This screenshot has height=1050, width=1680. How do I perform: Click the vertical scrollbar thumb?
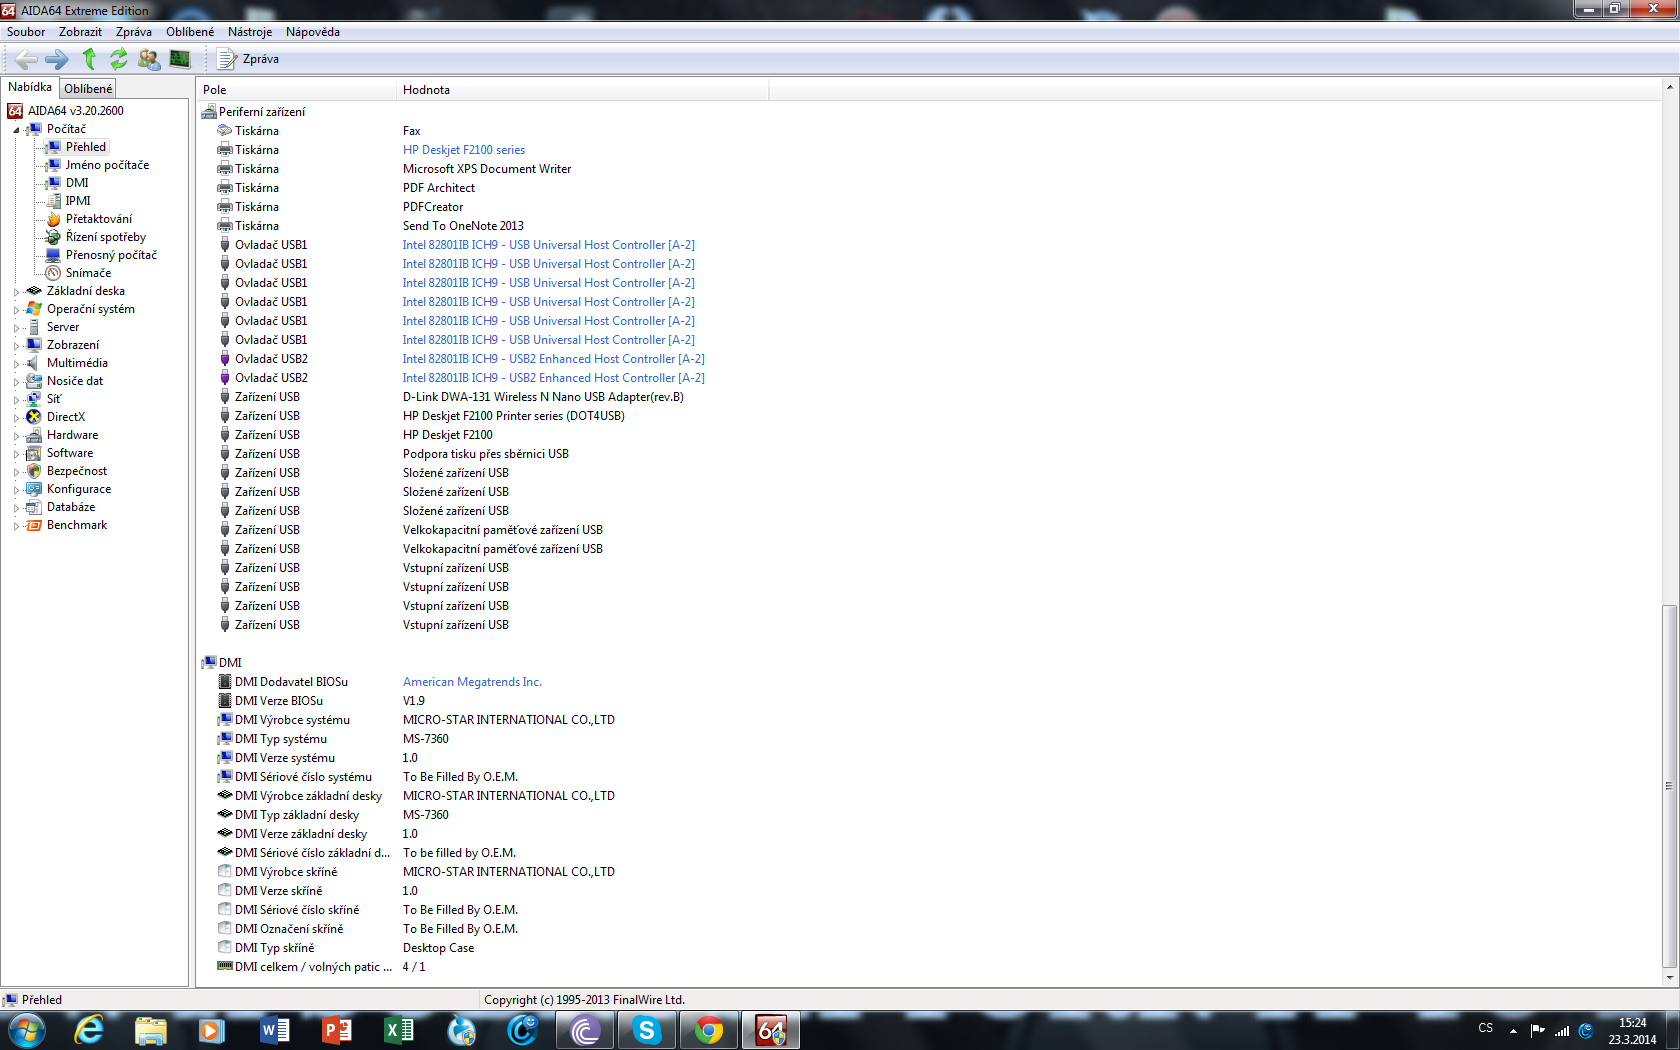pos(1669,786)
